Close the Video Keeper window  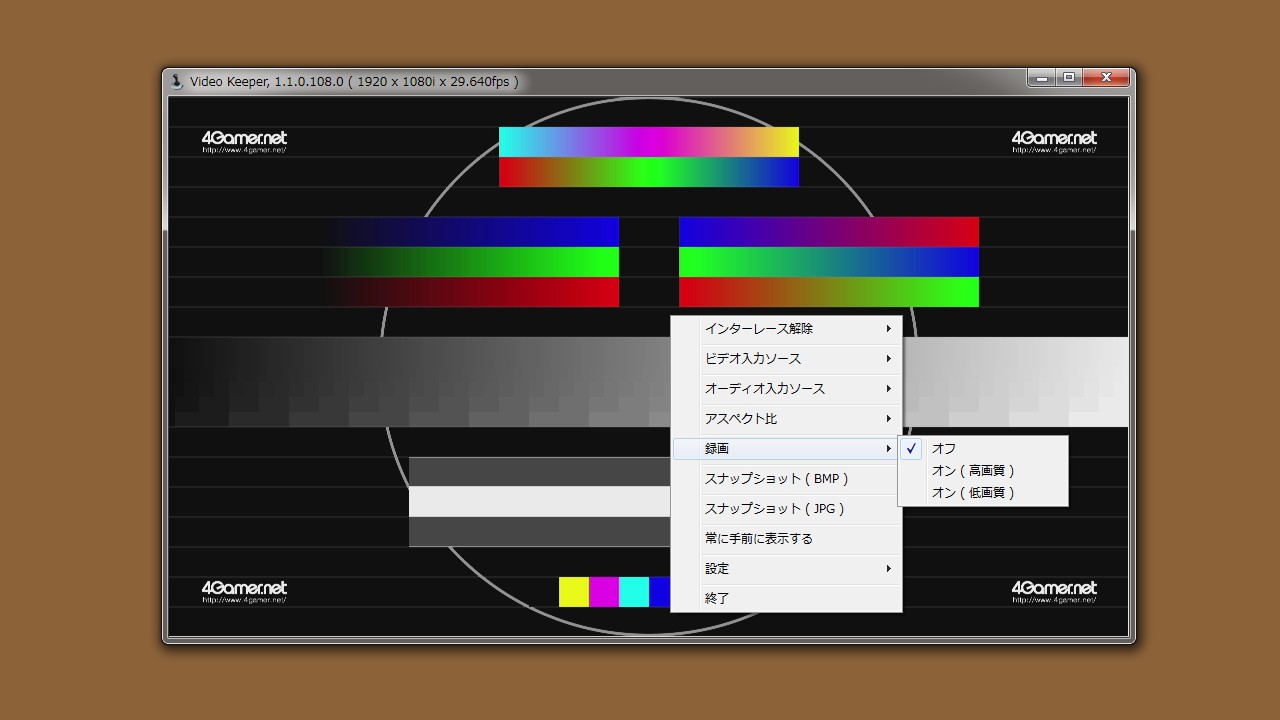(1107, 78)
